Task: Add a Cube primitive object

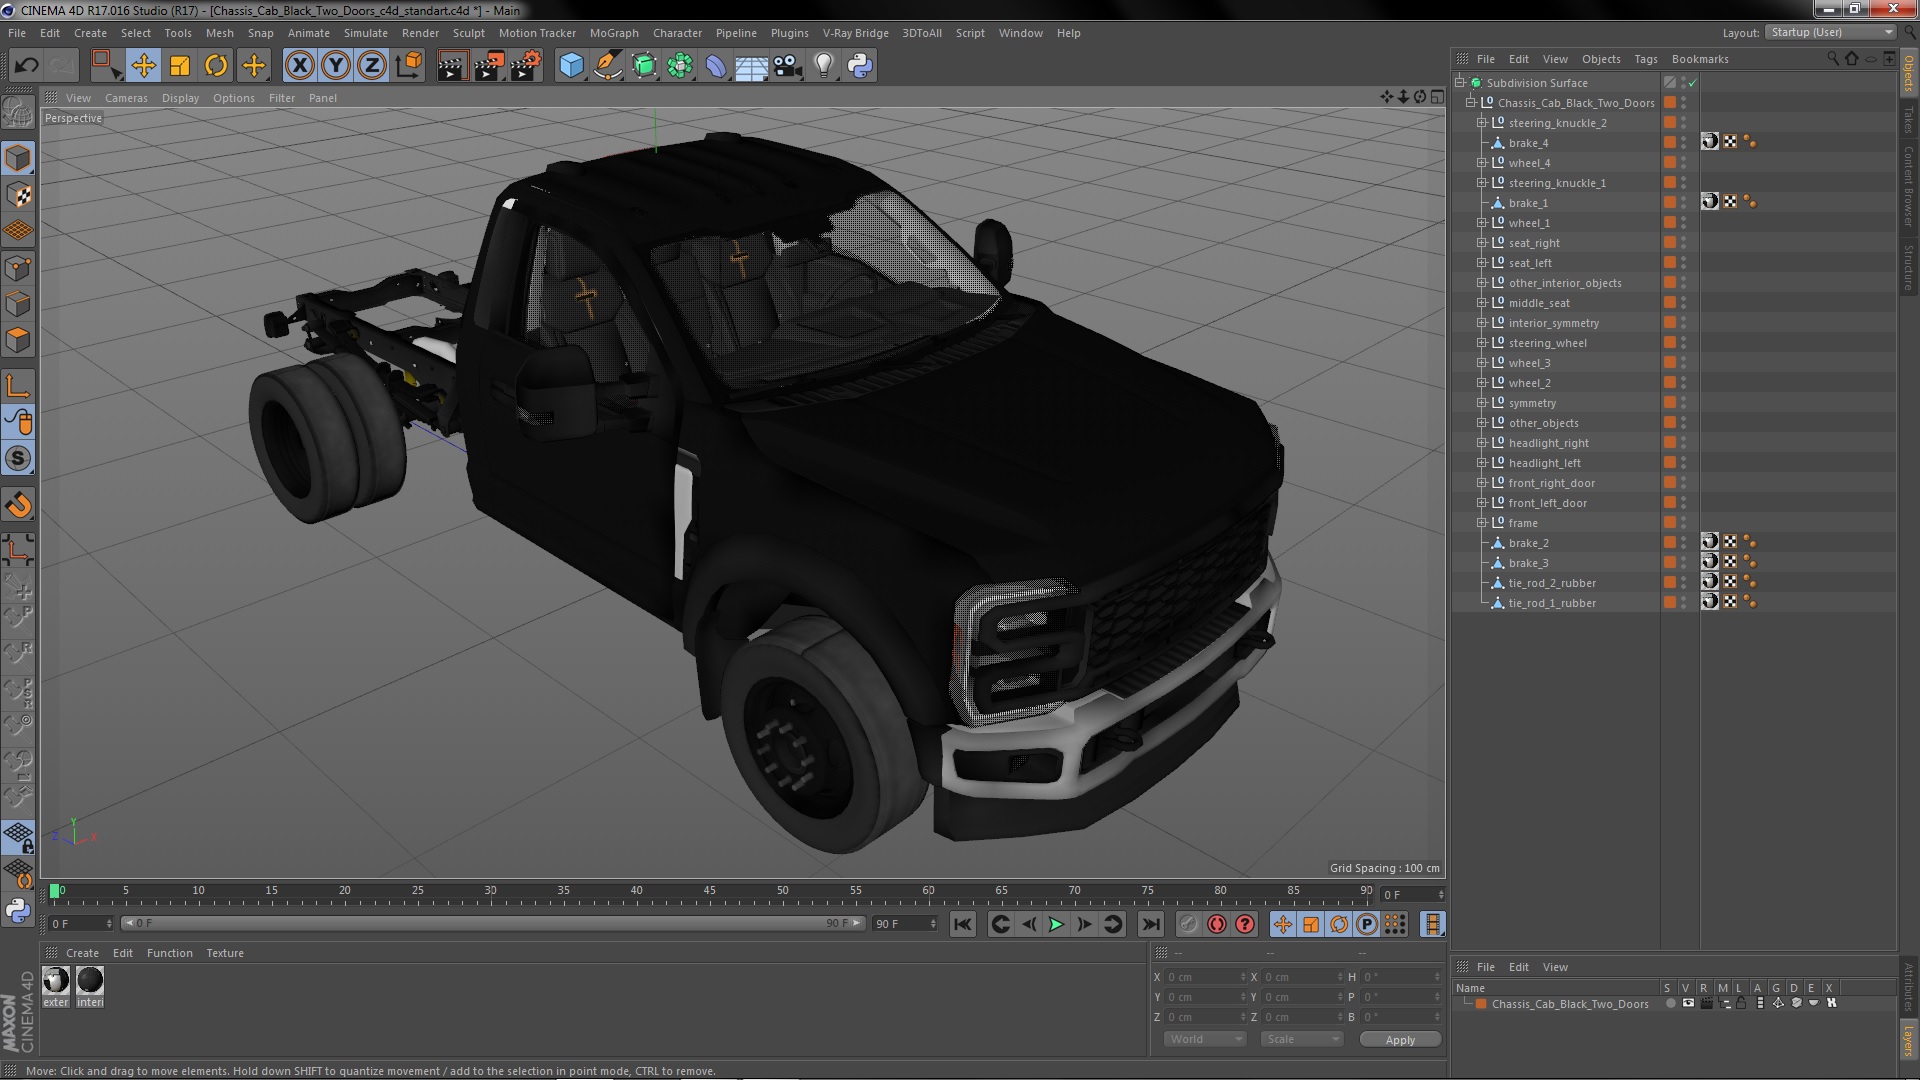Action: (571, 66)
